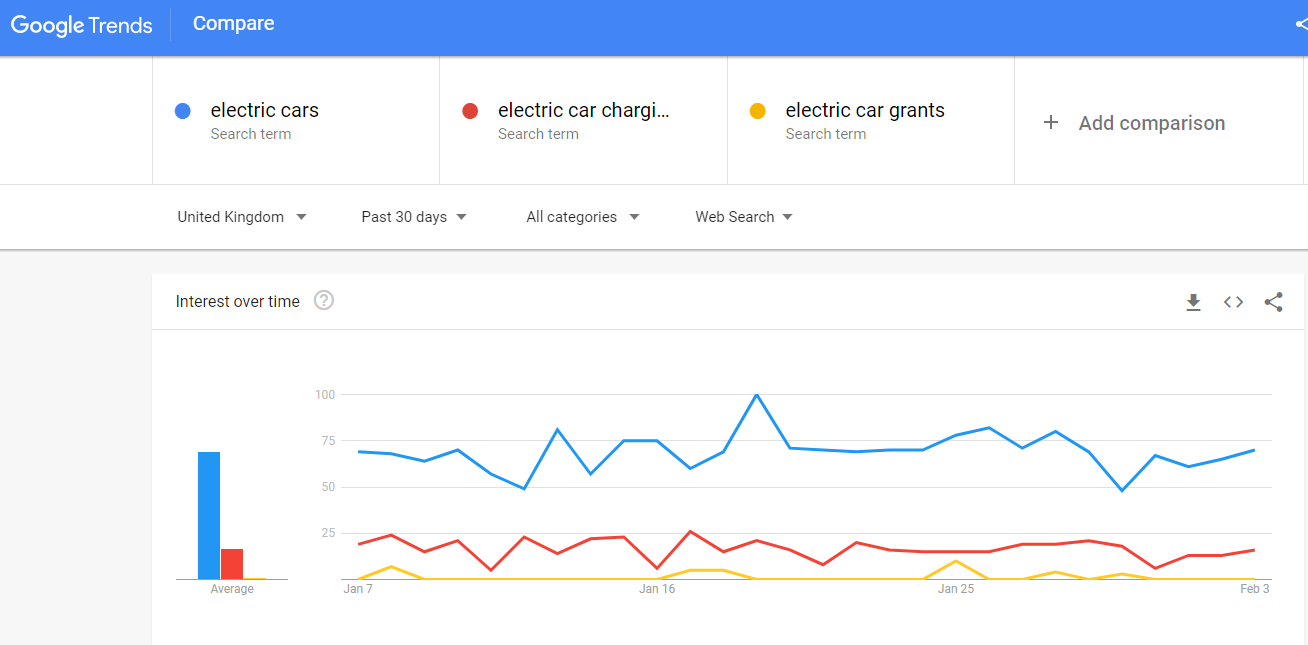Expand the Web Search type dropdown
Image resolution: width=1308 pixels, height=645 pixels.
point(744,217)
